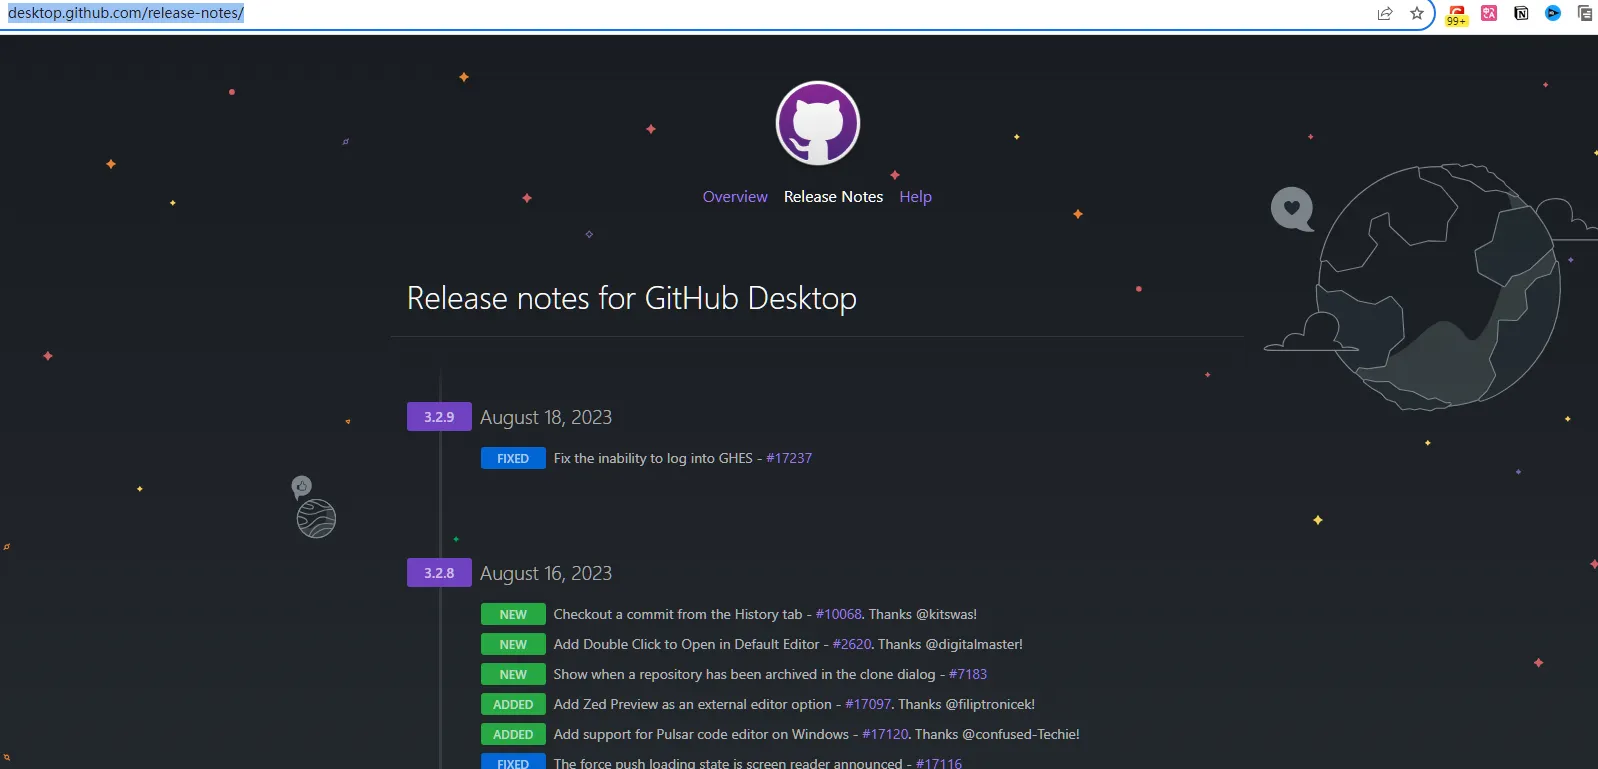Click the FIXED label beside the GHES fix
1598x769 pixels.
(x=513, y=458)
